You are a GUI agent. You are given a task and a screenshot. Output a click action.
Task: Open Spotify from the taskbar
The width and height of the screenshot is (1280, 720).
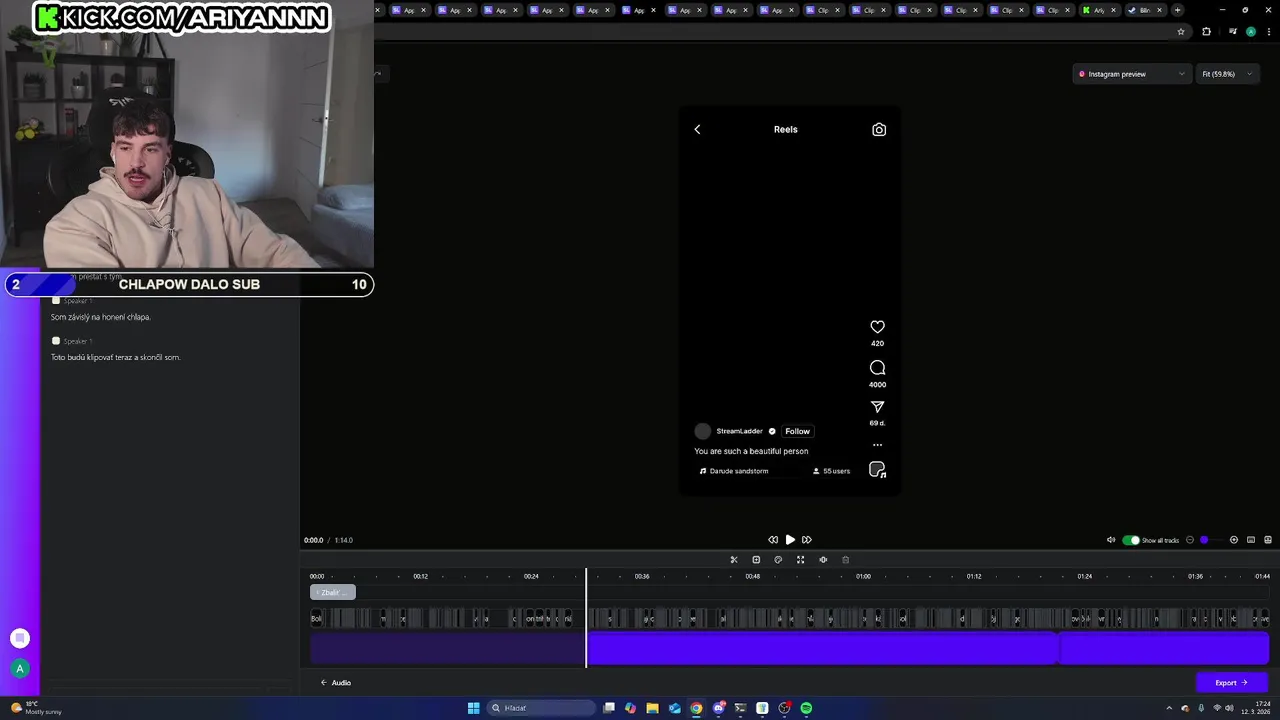pyautogui.click(x=806, y=708)
